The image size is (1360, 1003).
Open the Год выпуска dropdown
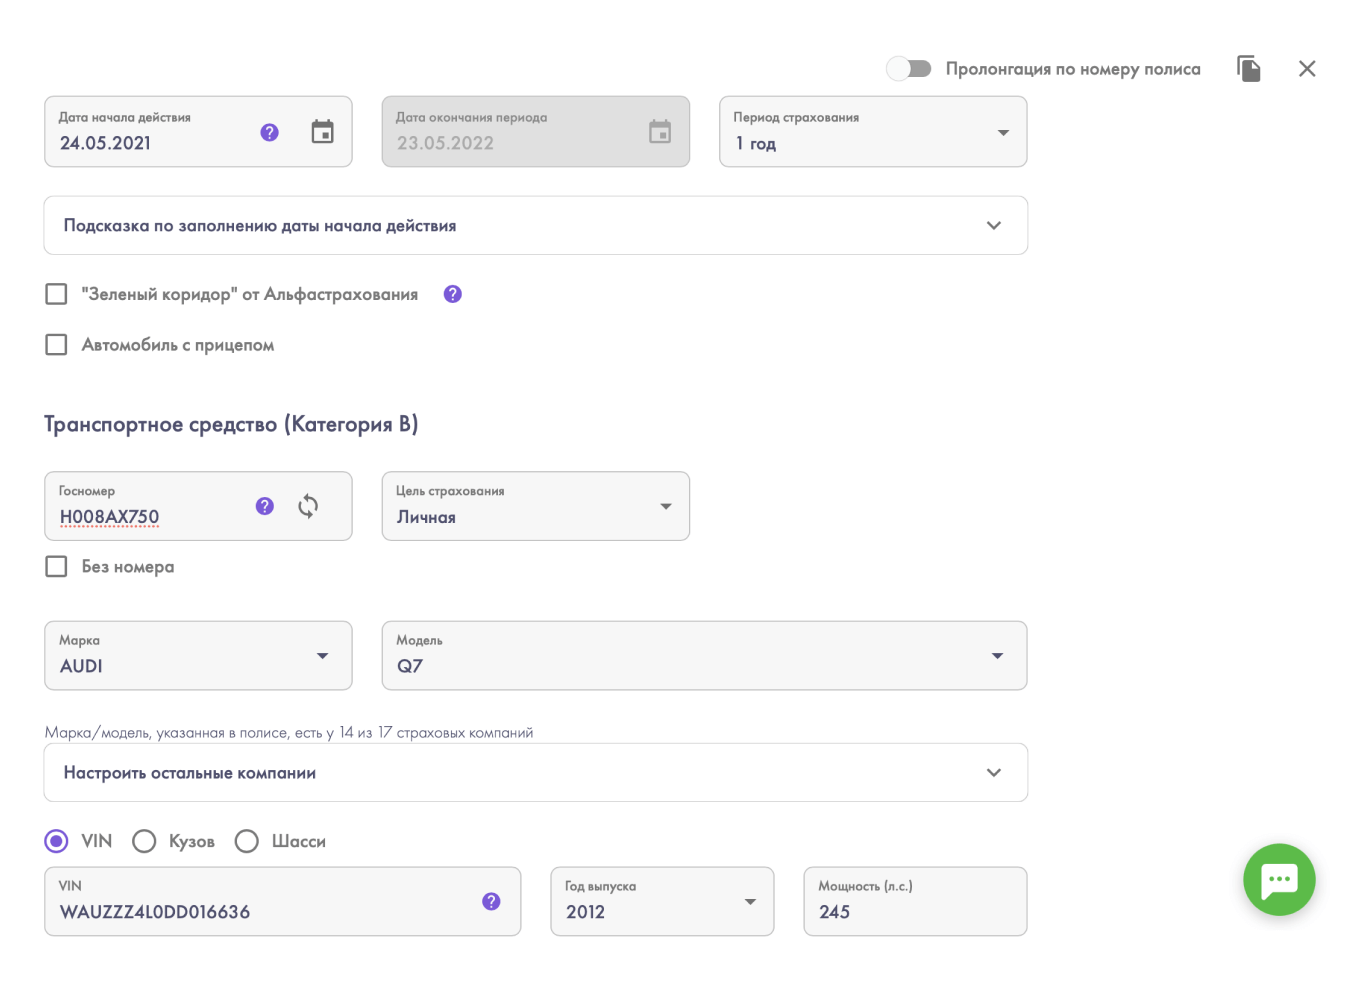[x=661, y=901]
